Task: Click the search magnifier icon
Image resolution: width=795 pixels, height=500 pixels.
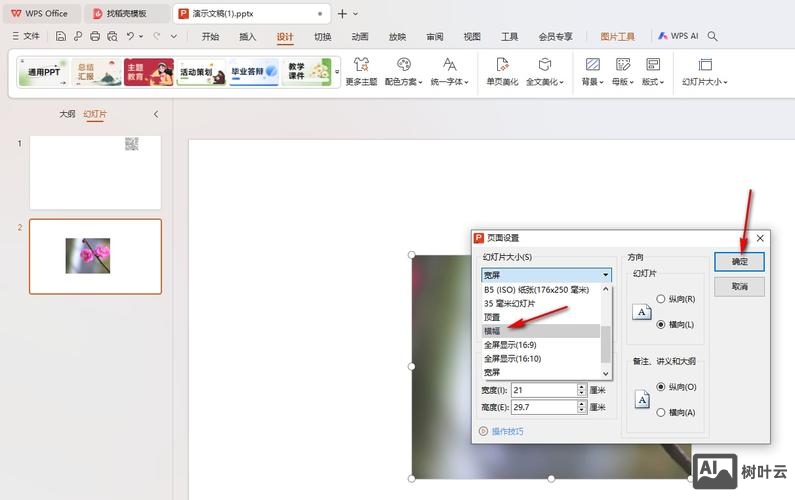Action: (x=712, y=36)
